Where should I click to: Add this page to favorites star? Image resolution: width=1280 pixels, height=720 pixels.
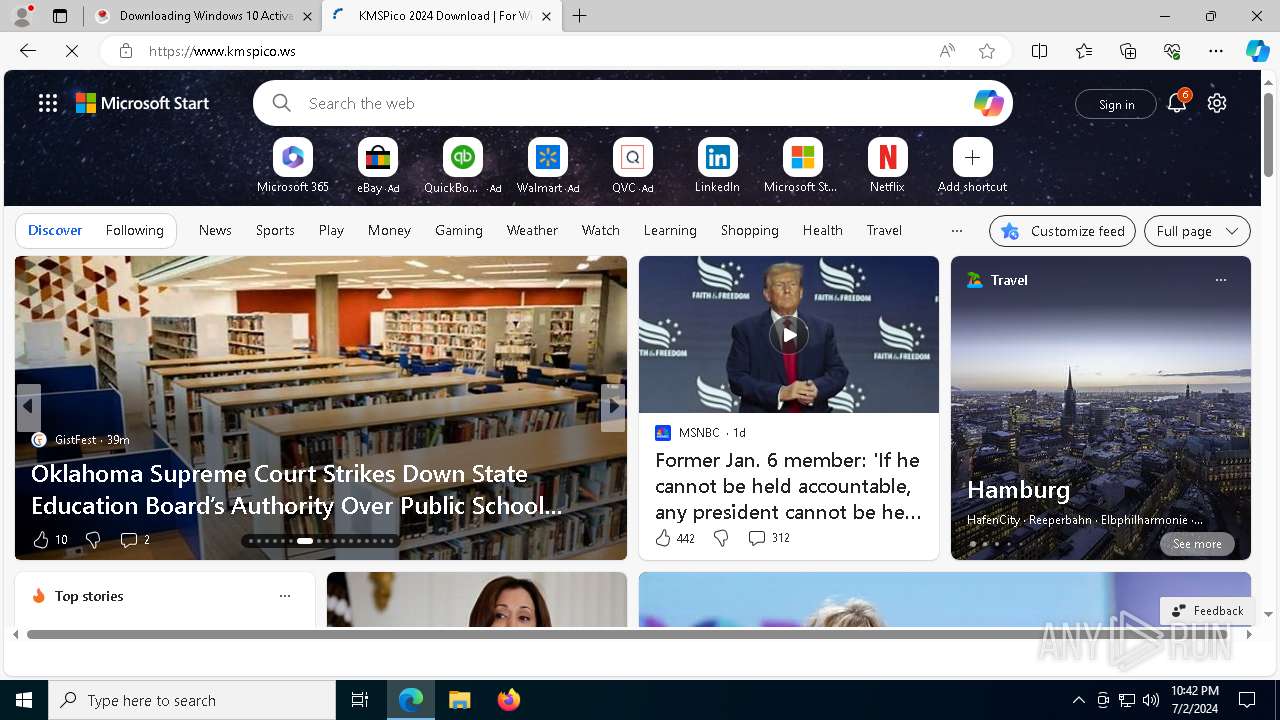point(987,51)
